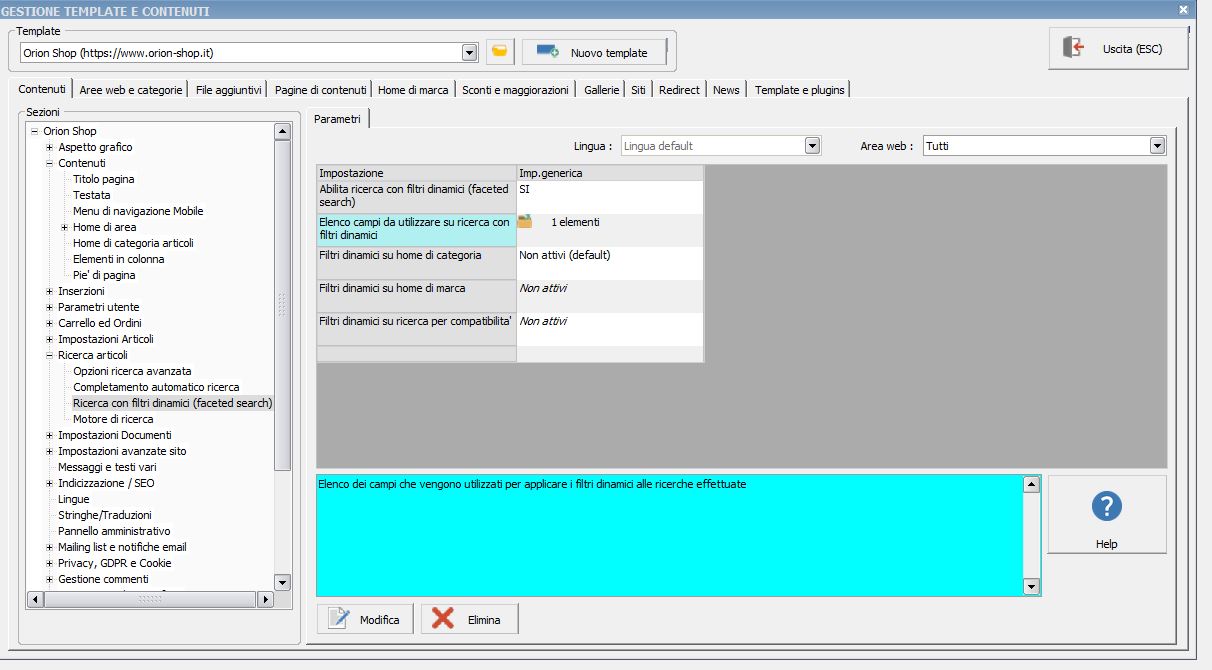Select Elementi in colonna item
This screenshot has width=1212, height=670.
coord(119,259)
